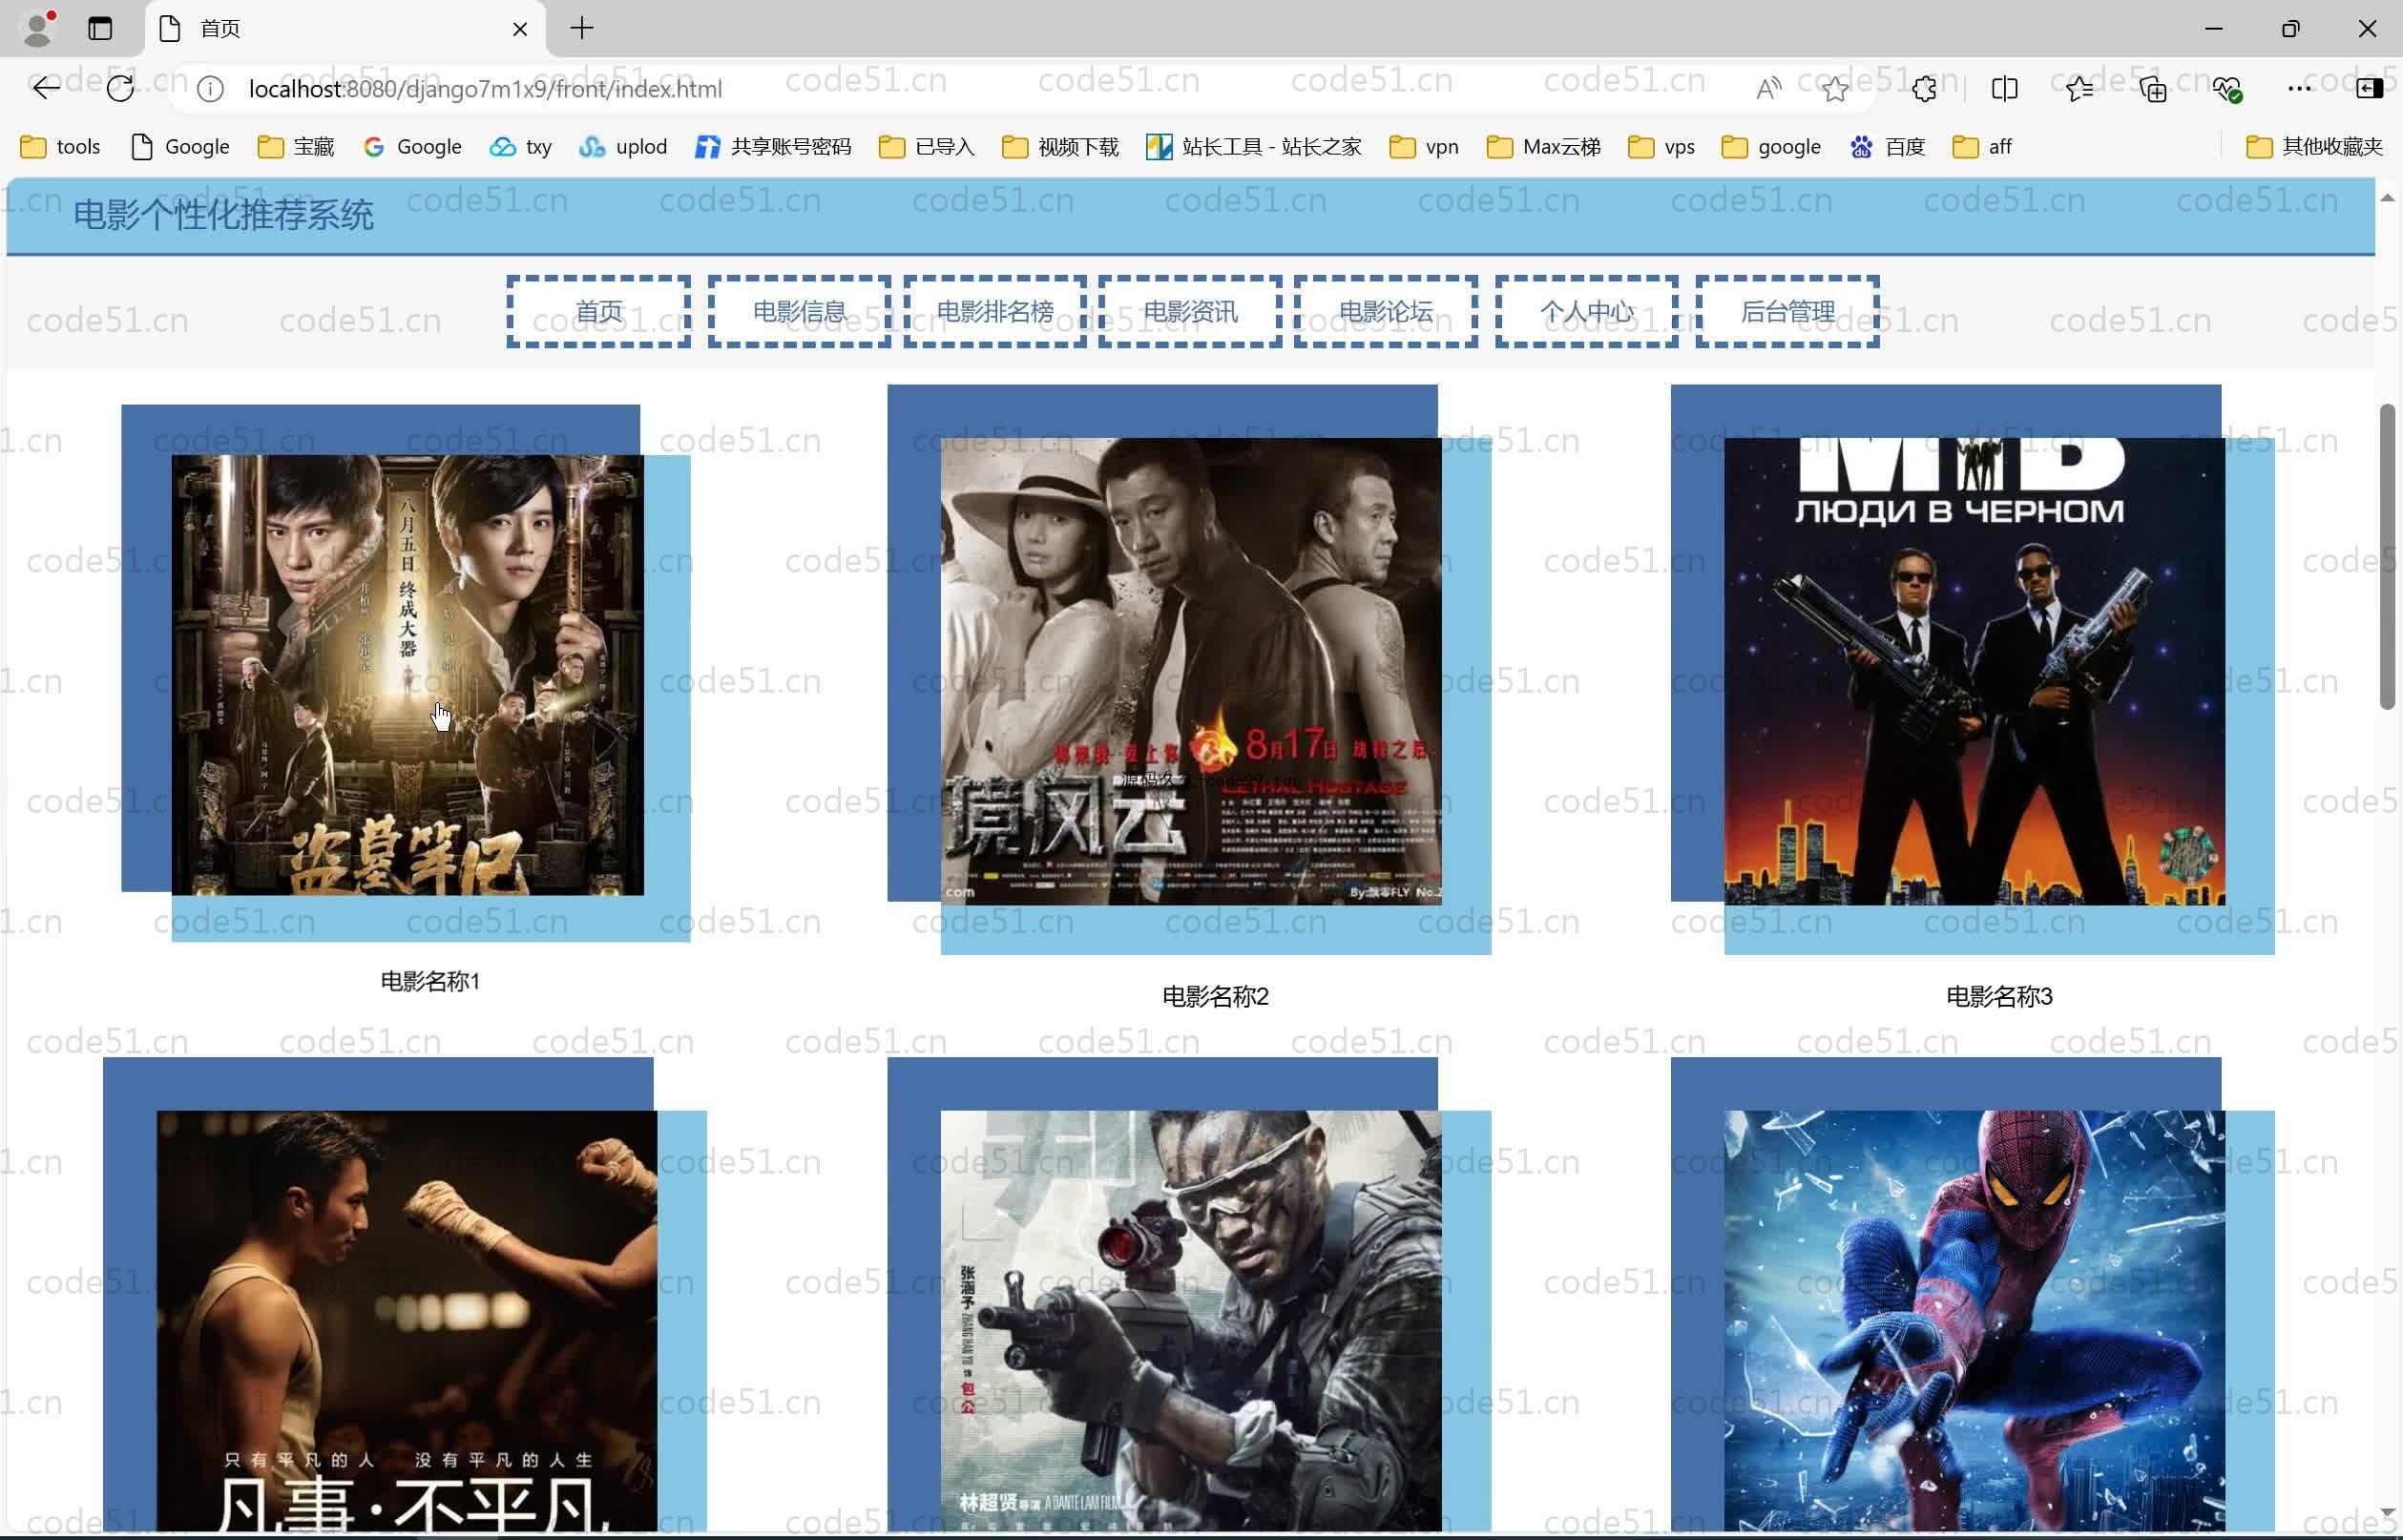
Task: Open the Spider-Man movie poster
Action: (x=1975, y=1320)
